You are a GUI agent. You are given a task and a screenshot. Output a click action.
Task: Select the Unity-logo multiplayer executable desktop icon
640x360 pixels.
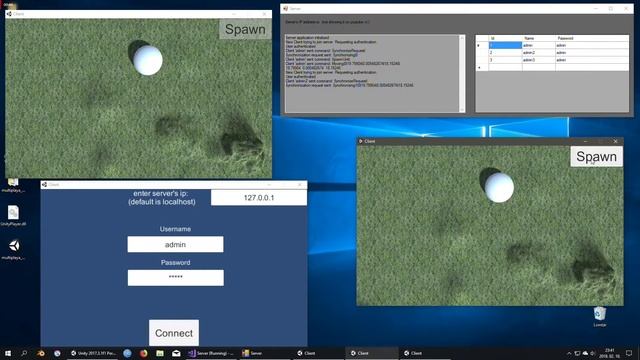point(13,249)
